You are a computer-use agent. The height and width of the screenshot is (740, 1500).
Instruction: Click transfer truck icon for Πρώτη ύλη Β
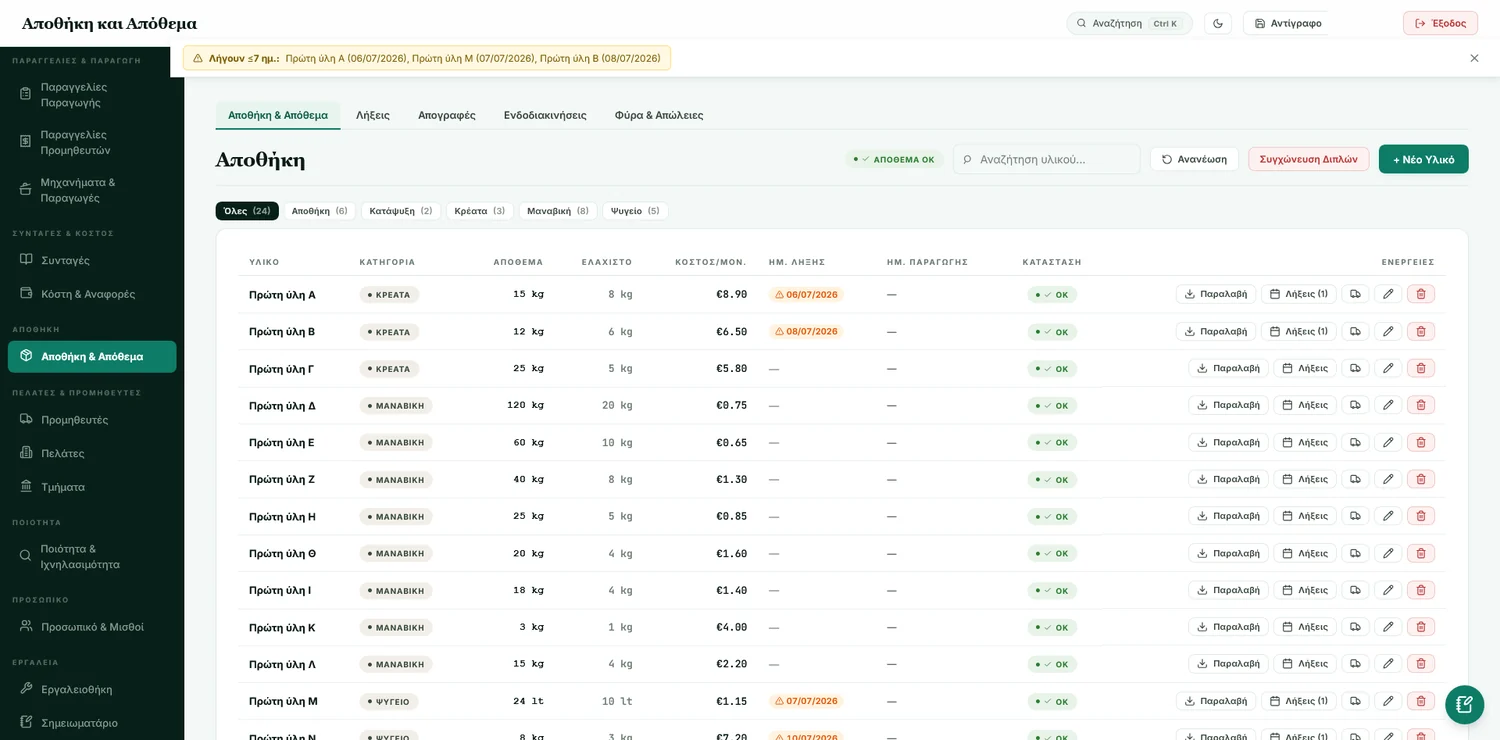click(x=1355, y=331)
